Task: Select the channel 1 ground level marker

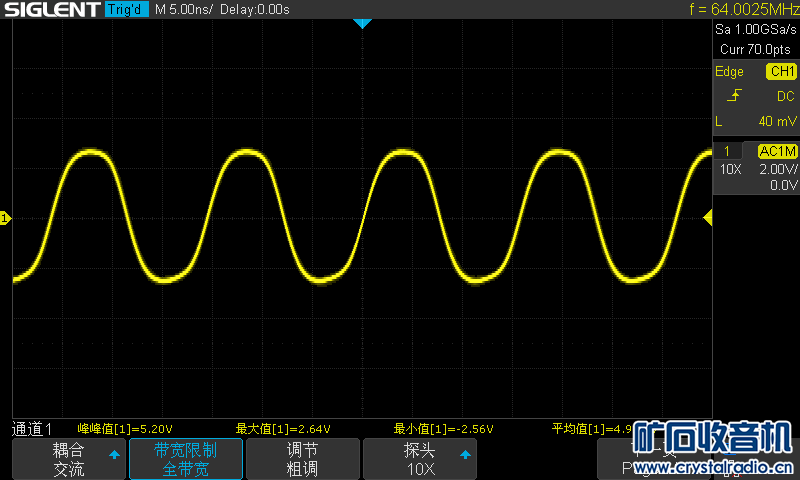Action: pyautogui.click(x=5, y=218)
